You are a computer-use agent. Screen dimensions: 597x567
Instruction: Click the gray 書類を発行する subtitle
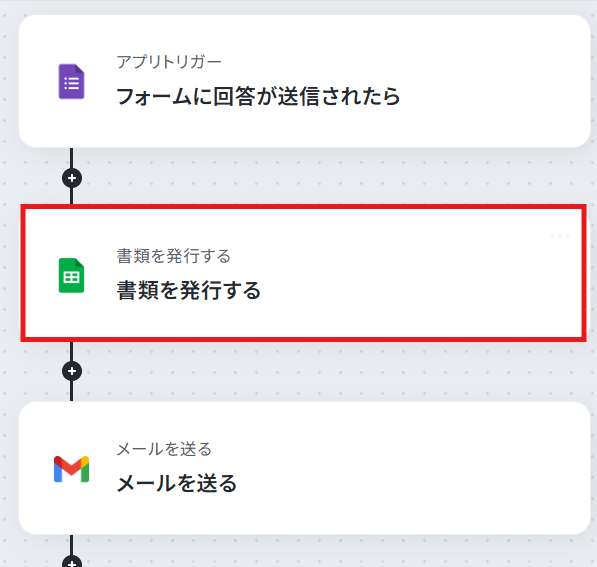[174, 256]
